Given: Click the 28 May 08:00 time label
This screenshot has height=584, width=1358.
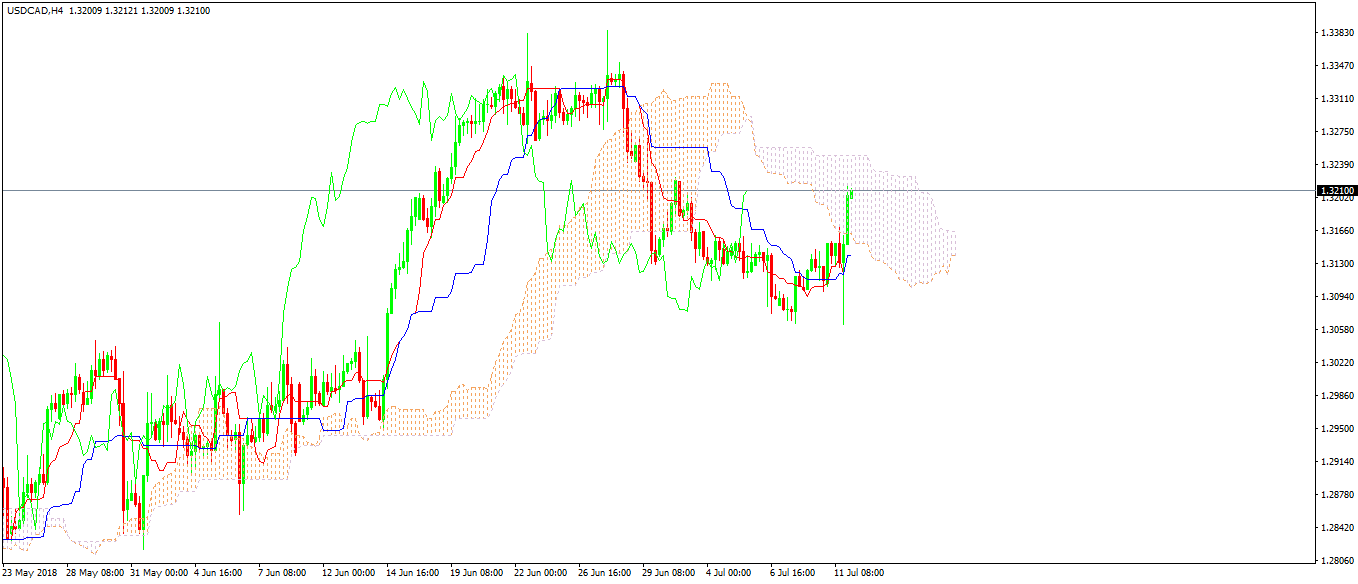Looking at the screenshot, I should tap(95, 573).
